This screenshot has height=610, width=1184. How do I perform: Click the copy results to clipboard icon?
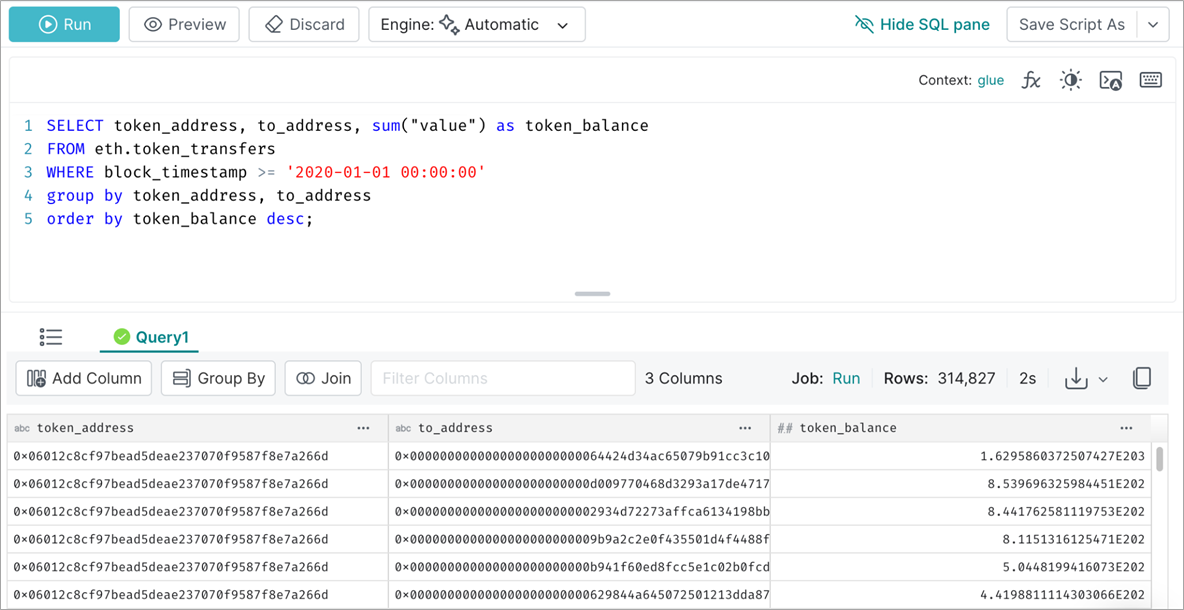click(1142, 378)
